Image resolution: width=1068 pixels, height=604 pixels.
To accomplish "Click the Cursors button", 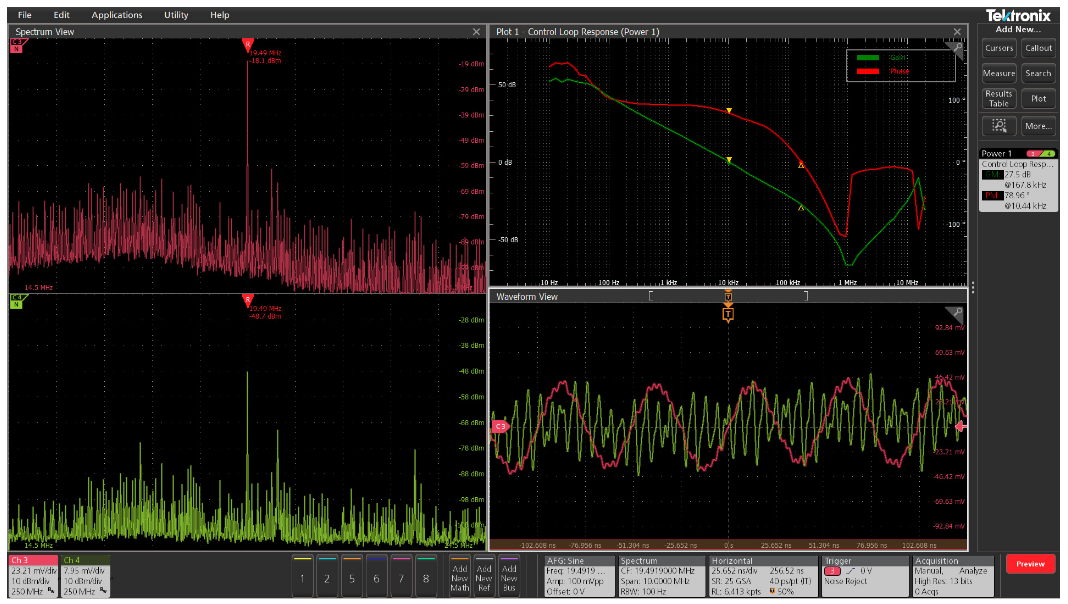I will point(998,48).
